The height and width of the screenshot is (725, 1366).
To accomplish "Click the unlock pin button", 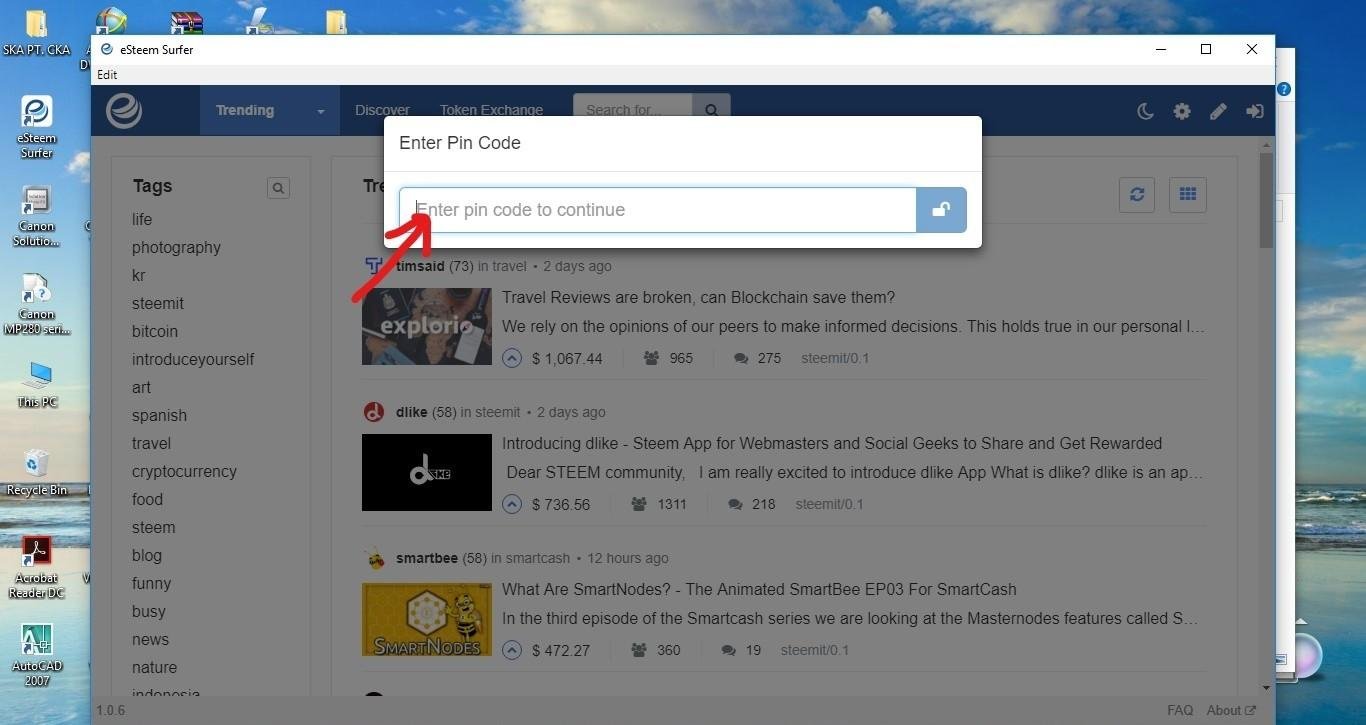I will point(941,210).
